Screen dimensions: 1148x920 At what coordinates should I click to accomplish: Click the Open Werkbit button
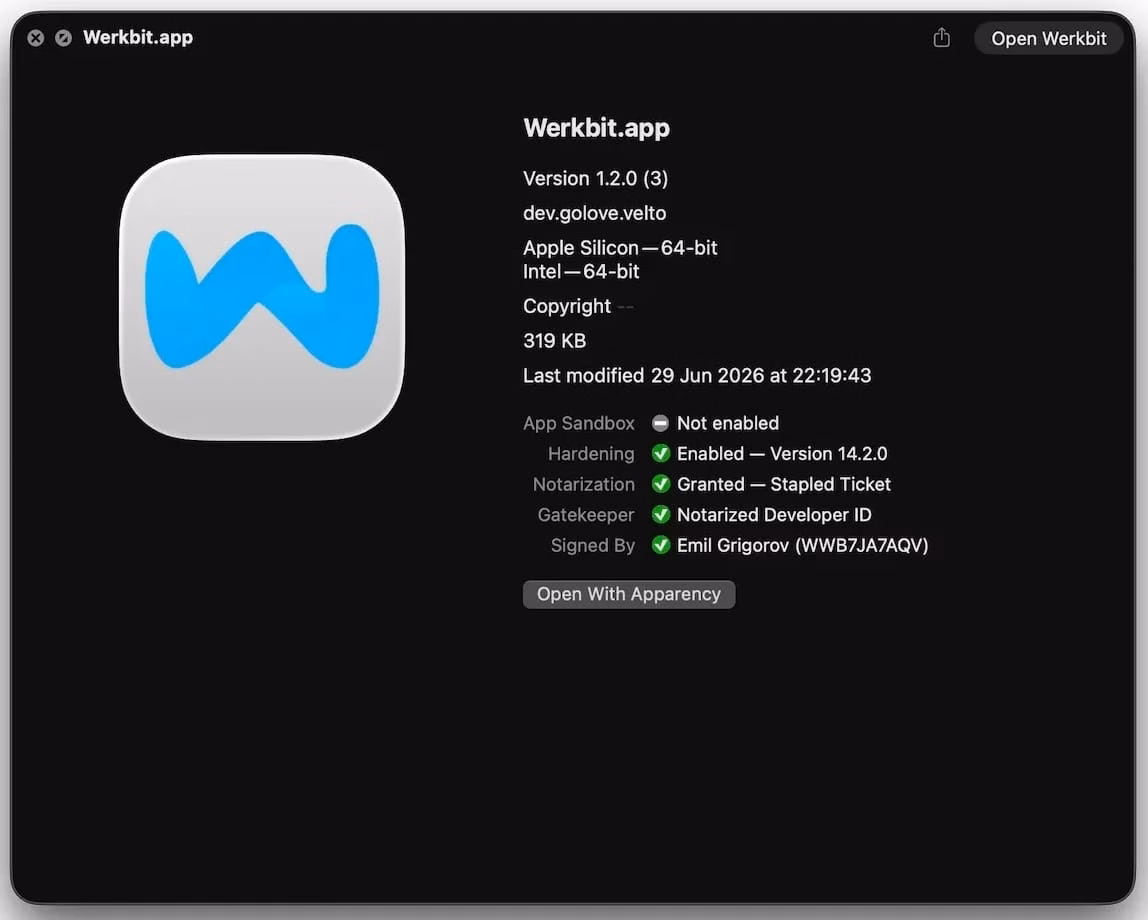pos(1048,38)
